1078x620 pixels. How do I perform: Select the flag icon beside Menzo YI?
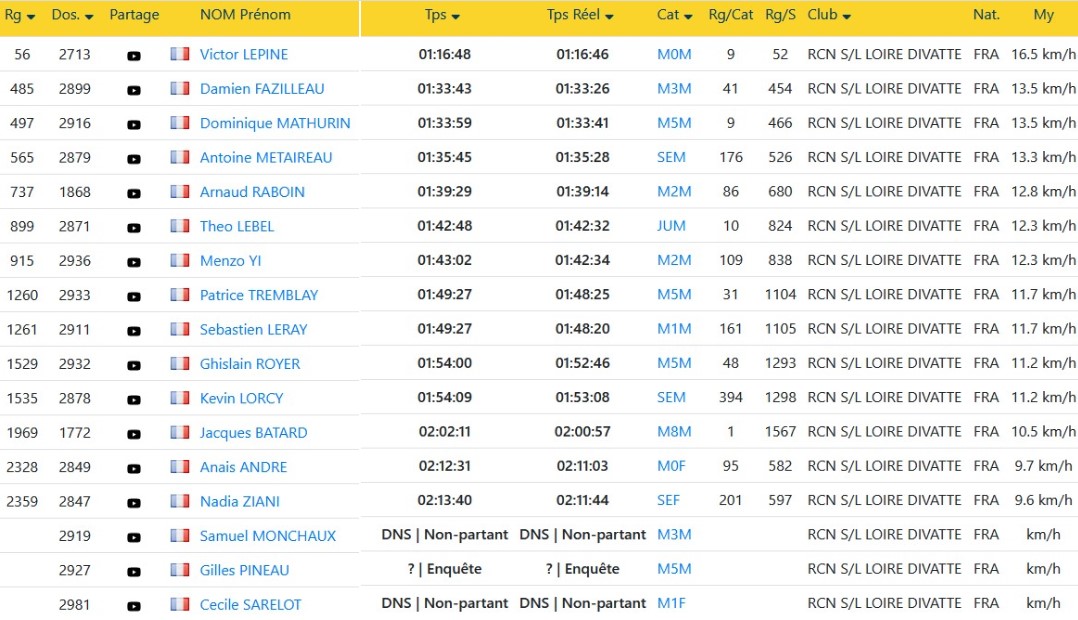(180, 260)
